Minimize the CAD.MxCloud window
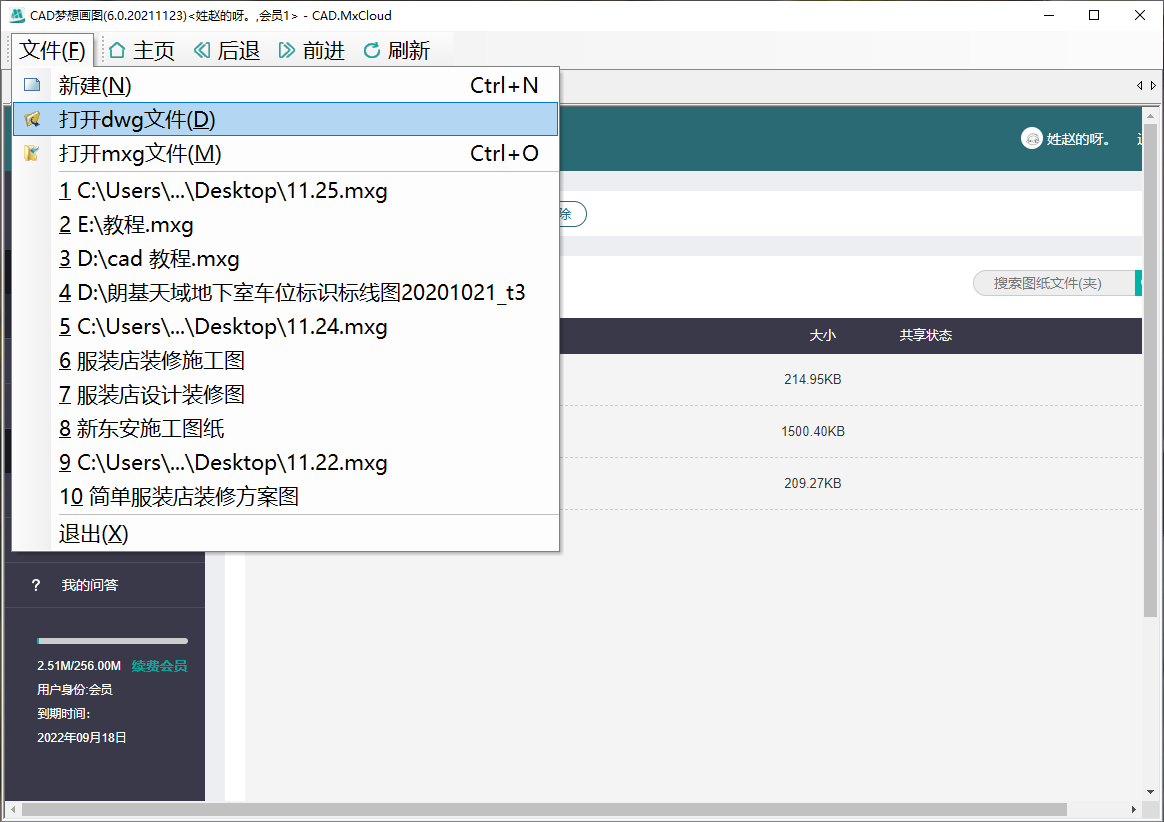 1049,15
